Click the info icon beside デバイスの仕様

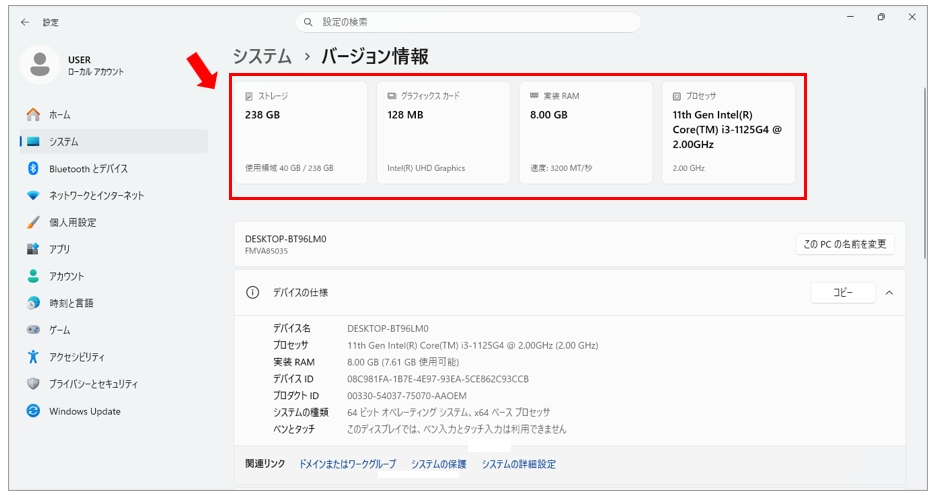click(253, 292)
